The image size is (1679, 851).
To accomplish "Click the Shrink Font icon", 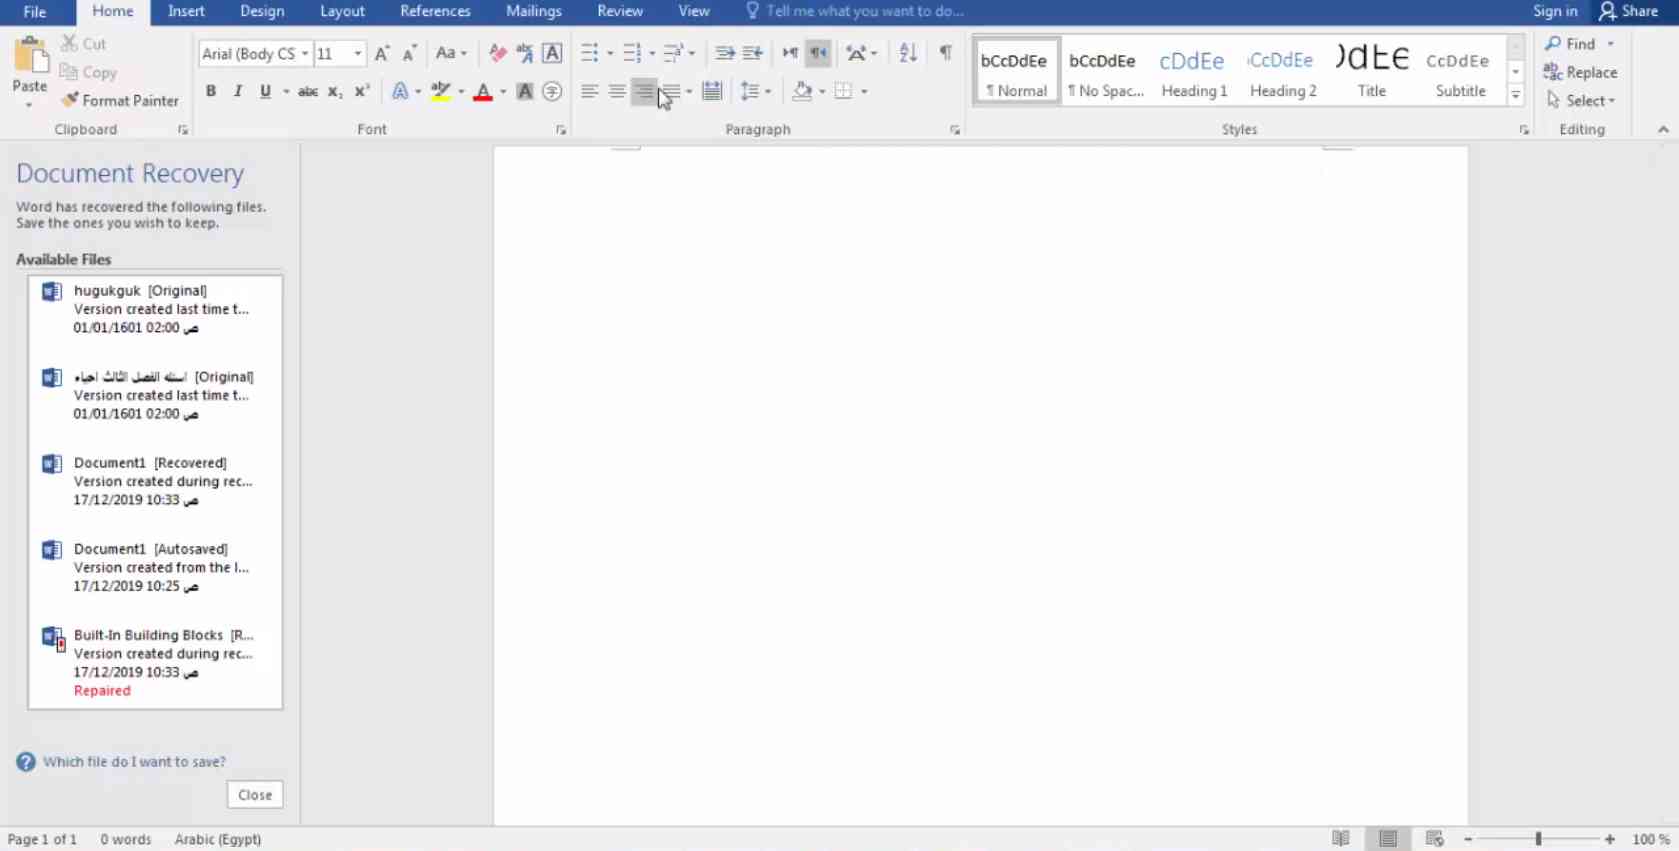I will (409, 53).
